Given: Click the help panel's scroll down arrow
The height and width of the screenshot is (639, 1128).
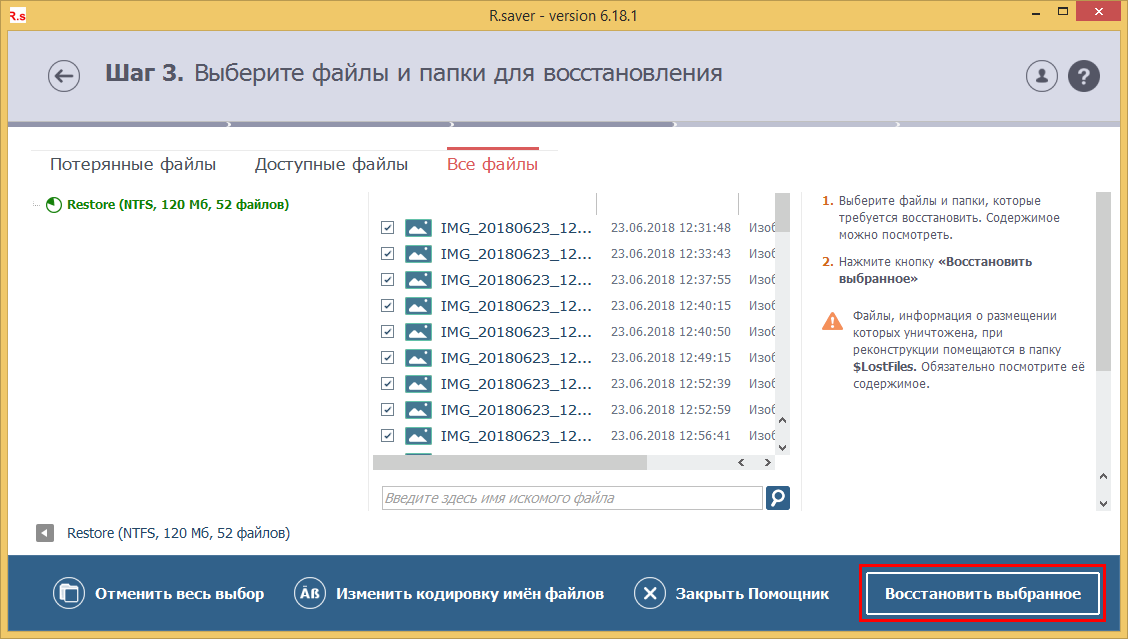Looking at the screenshot, I should click(1104, 503).
